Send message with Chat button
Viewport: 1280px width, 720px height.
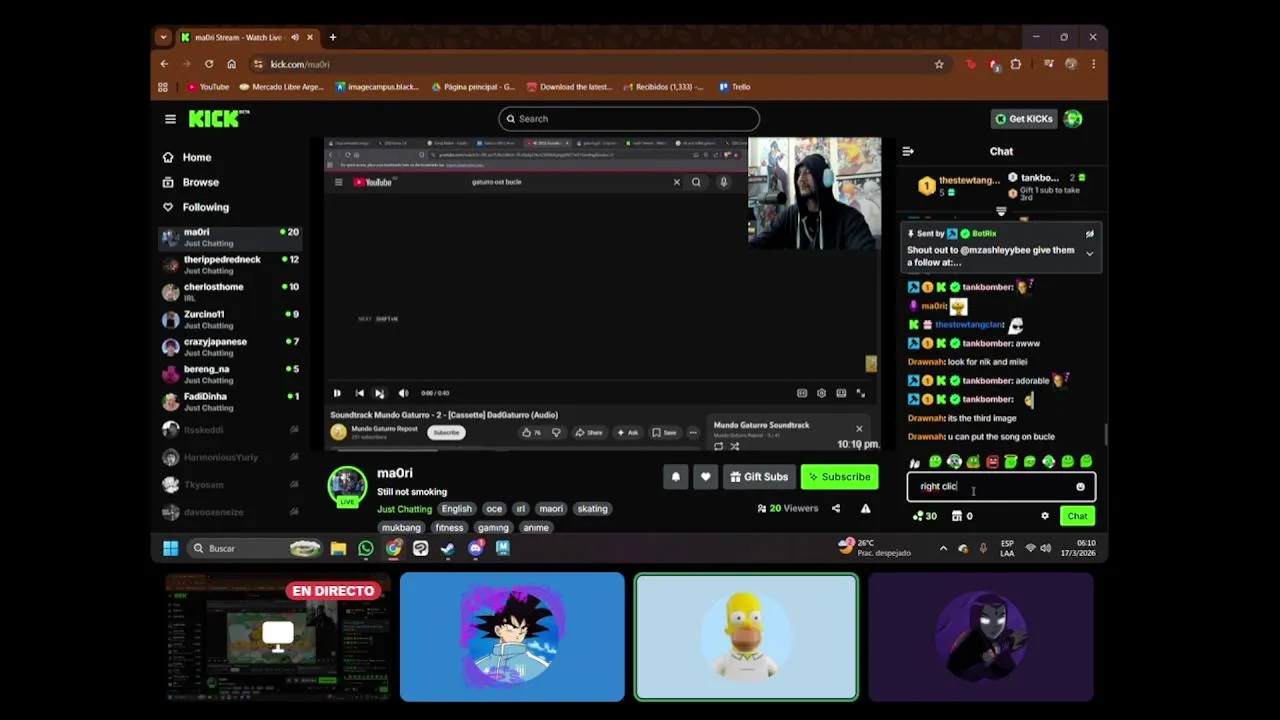click(1077, 516)
